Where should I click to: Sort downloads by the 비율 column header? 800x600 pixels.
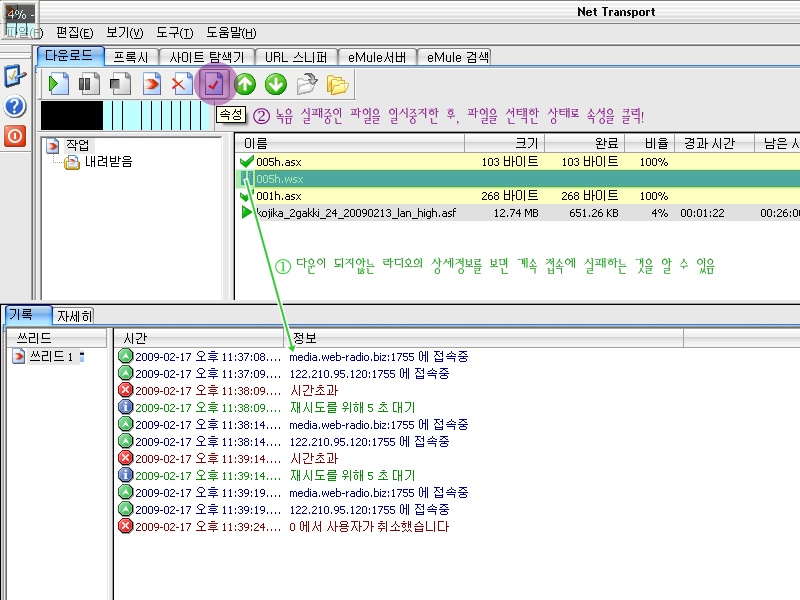[x=649, y=143]
